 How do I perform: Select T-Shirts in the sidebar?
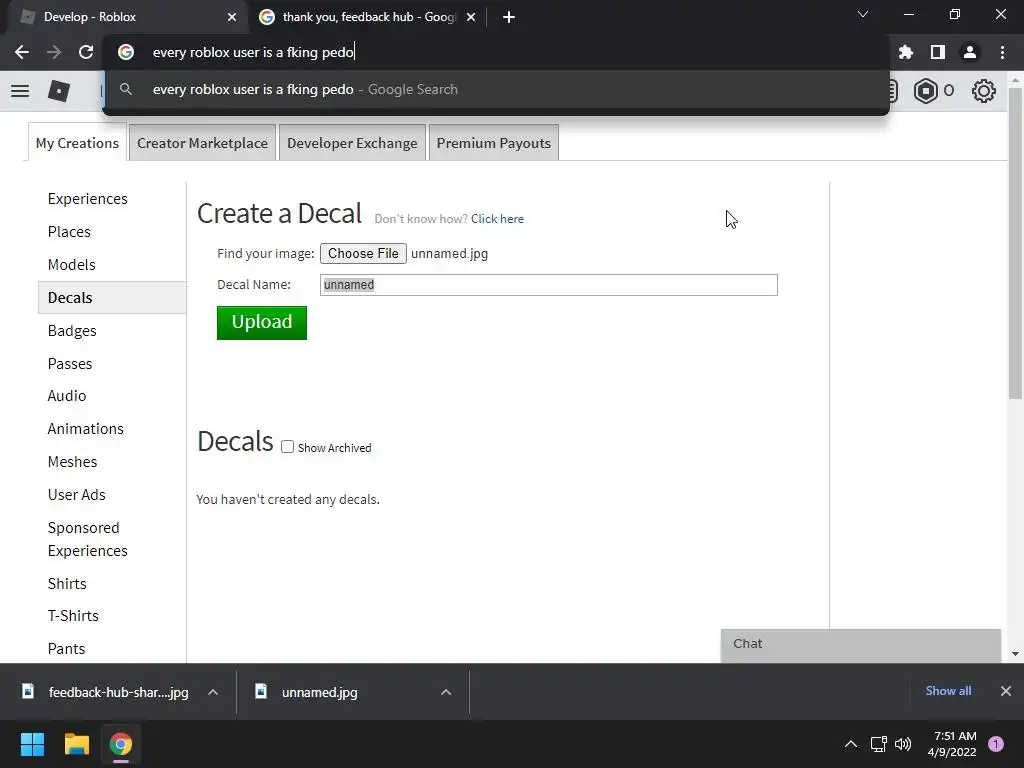pos(73,615)
